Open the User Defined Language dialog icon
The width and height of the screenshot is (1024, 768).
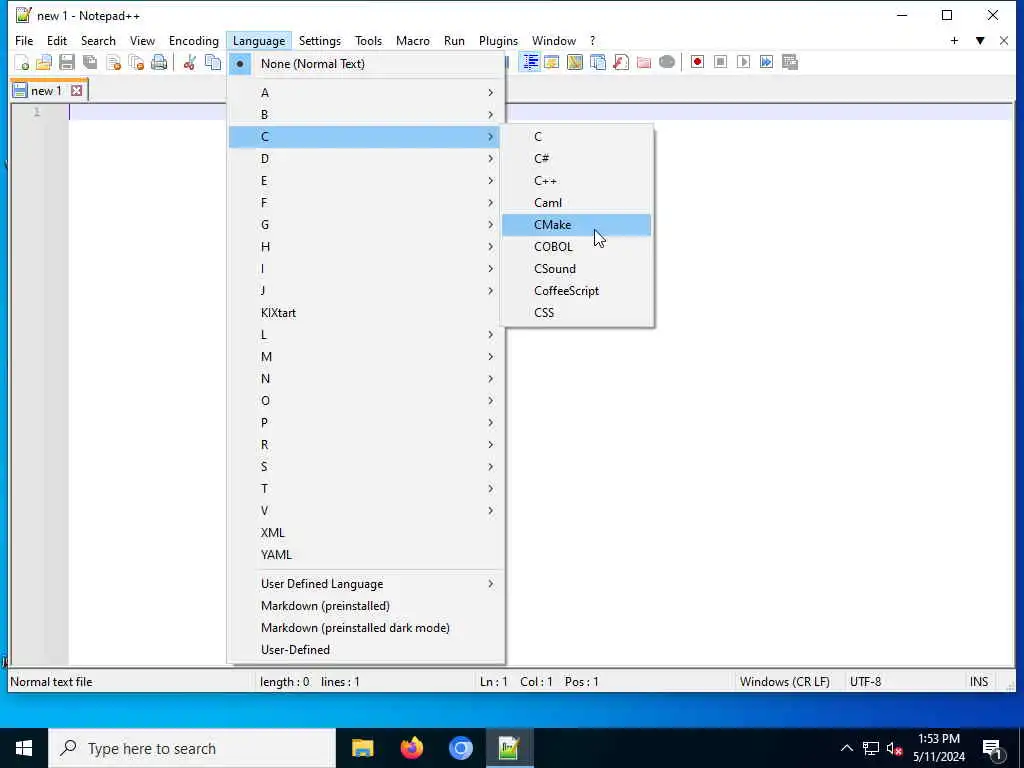coord(552,63)
